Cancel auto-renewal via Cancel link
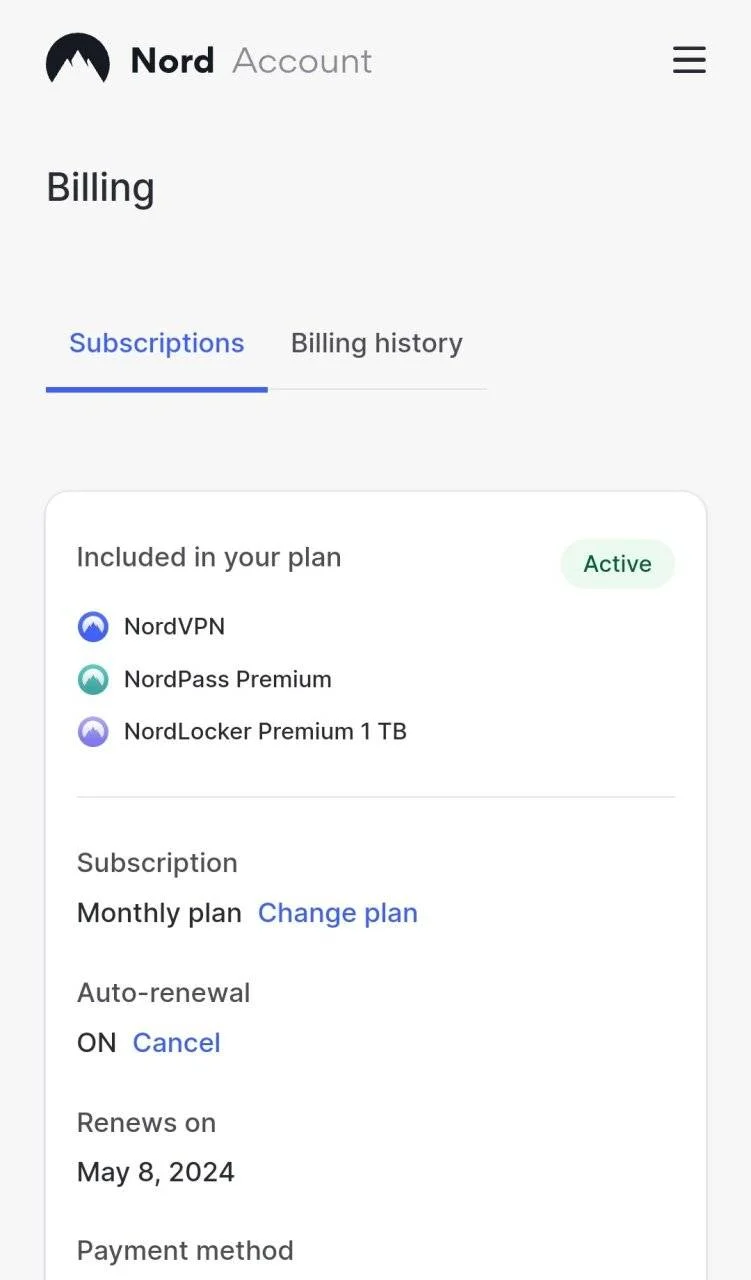Viewport: 751px width, 1280px height. 176,1043
